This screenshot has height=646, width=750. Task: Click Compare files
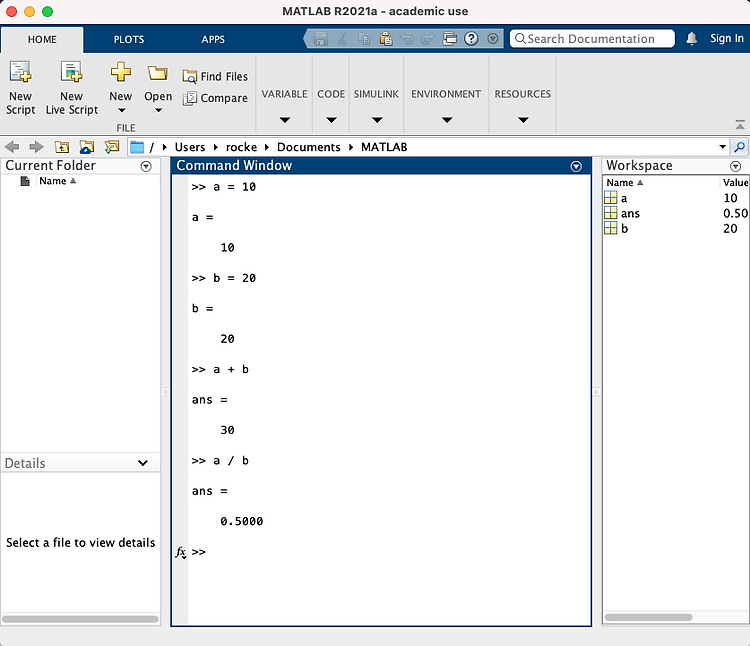coord(215,98)
